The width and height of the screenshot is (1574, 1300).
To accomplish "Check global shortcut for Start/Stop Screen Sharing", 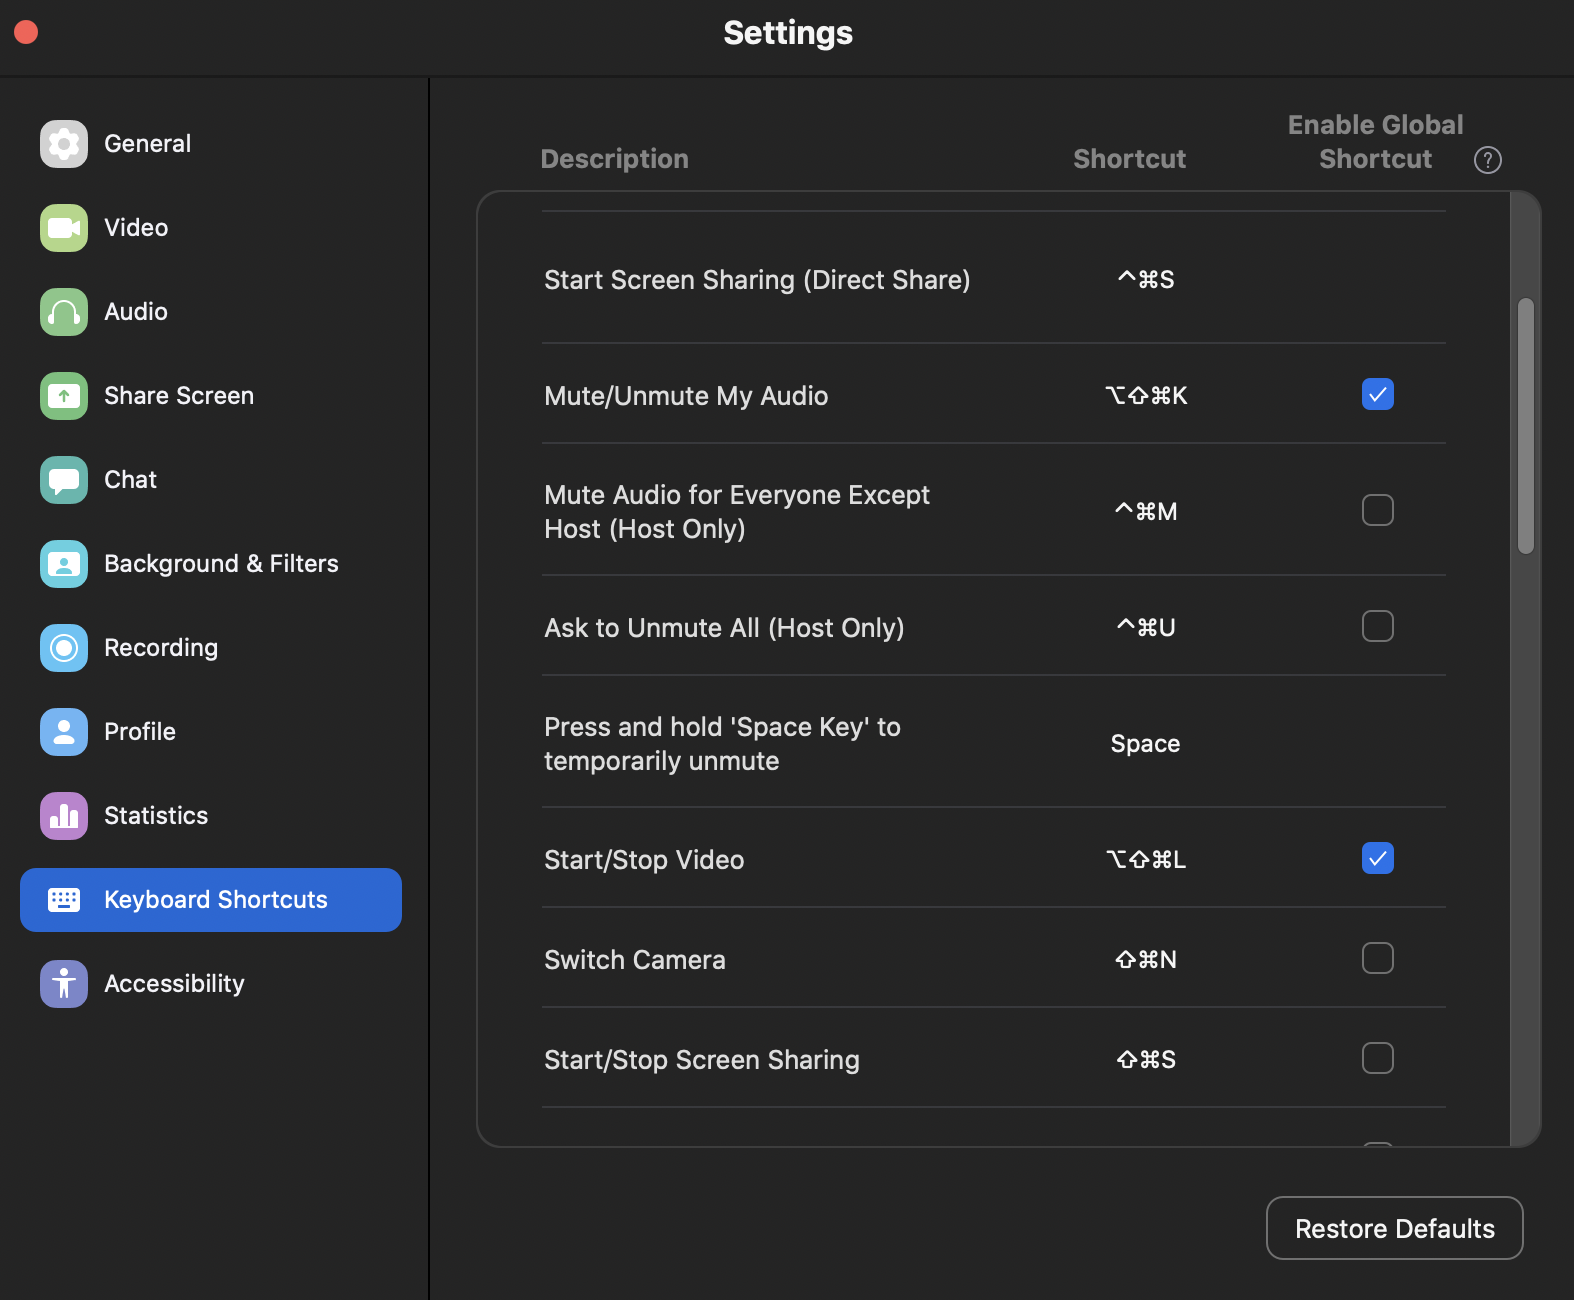I will [x=1377, y=1058].
